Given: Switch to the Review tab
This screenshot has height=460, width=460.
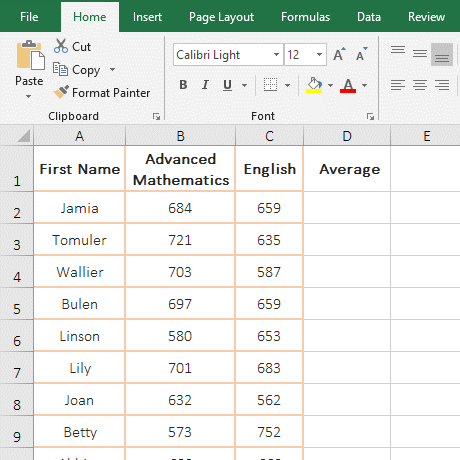Looking at the screenshot, I should click(426, 17).
